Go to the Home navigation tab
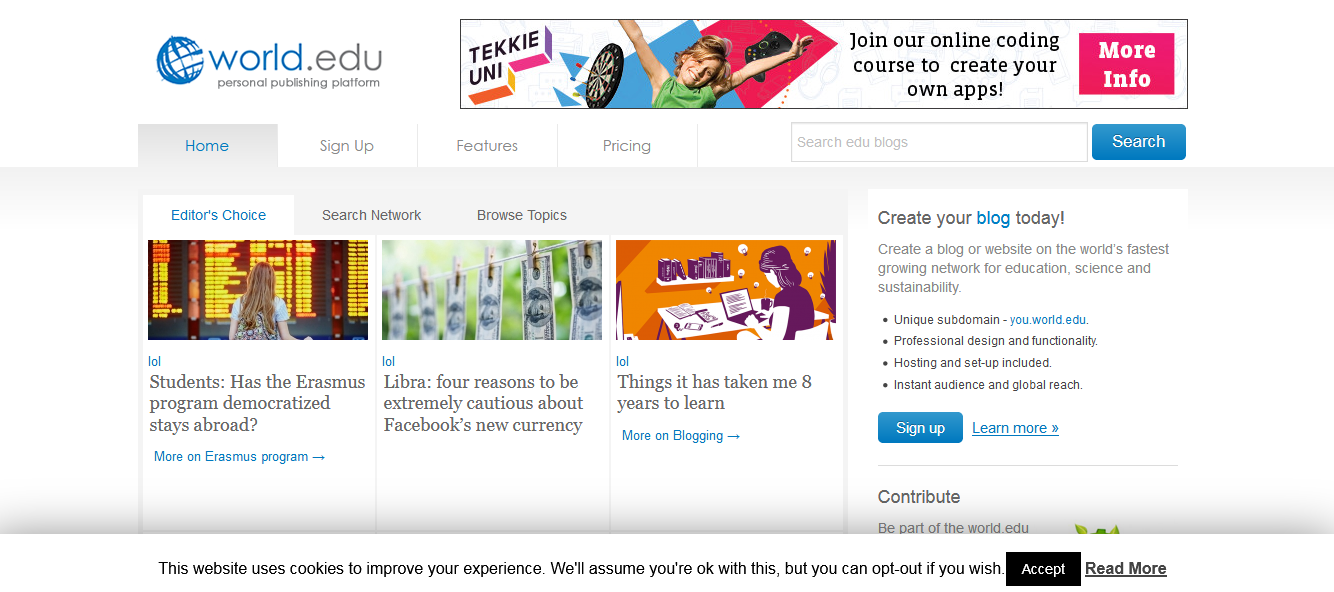This screenshot has height=592, width=1334. tap(207, 146)
